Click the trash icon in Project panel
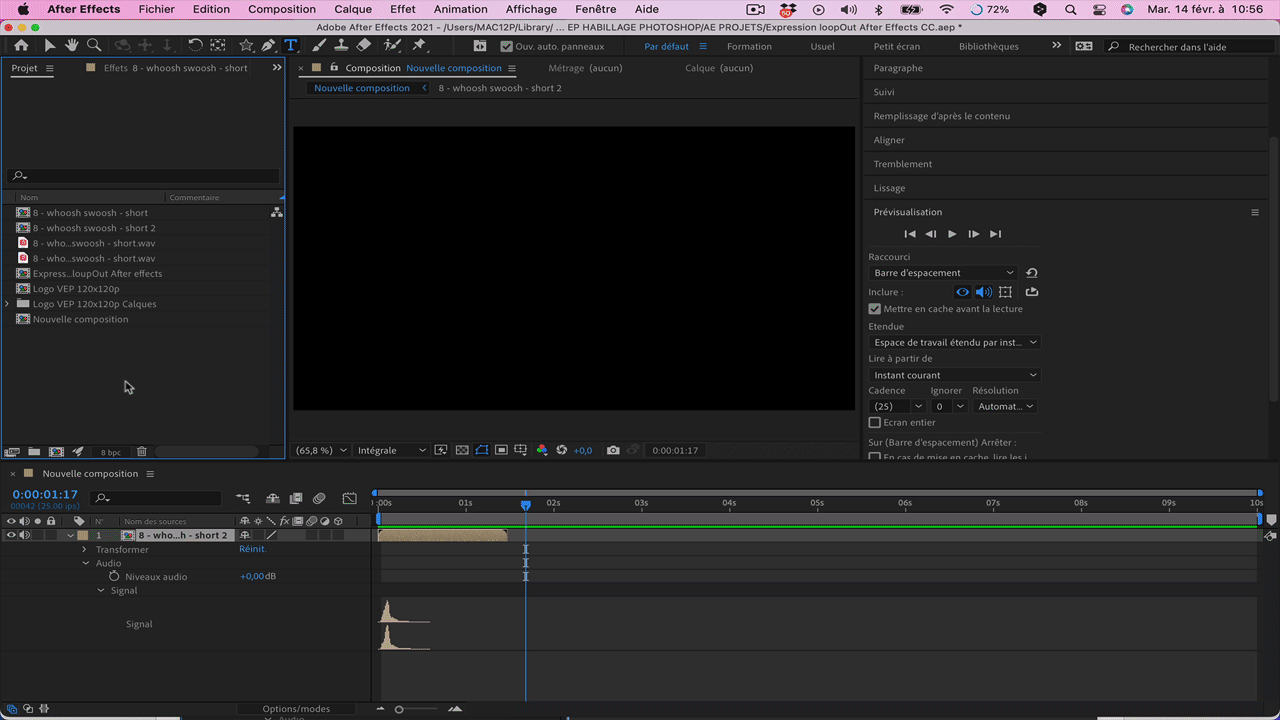The height and width of the screenshot is (720, 1280). coord(142,452)
